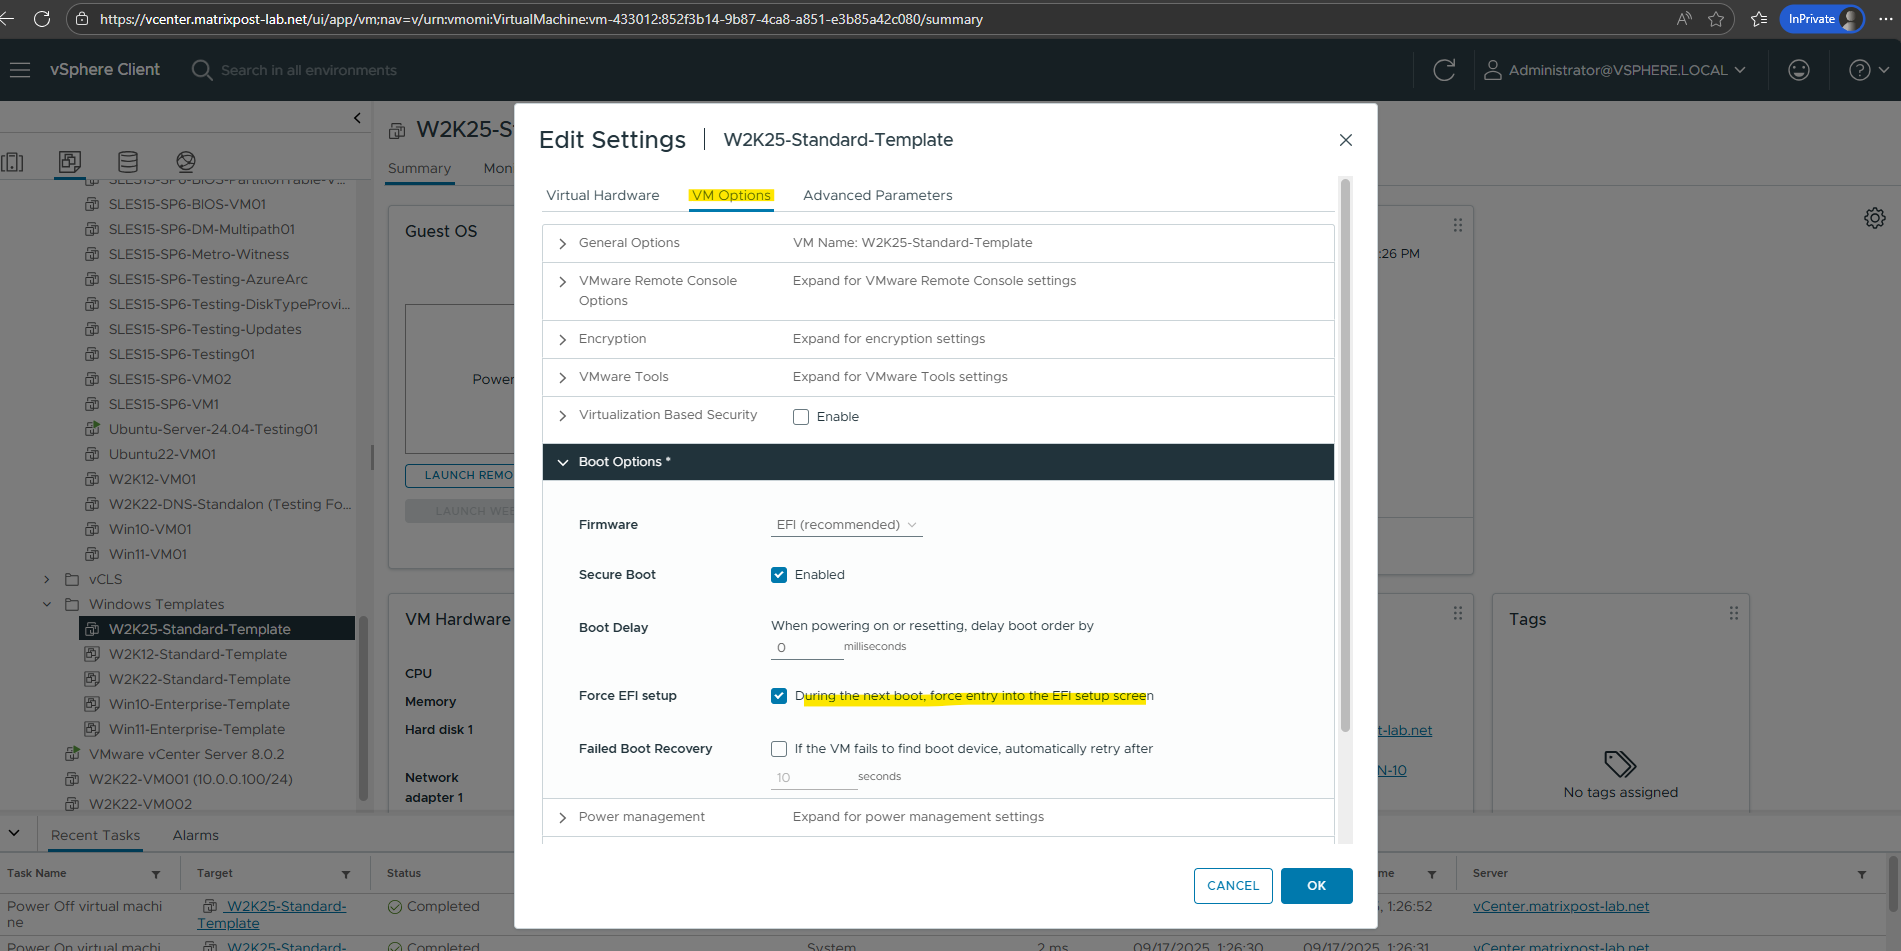
Task: Enable the Failed Boot Recovery checkbox
Action: pos(779,749)
